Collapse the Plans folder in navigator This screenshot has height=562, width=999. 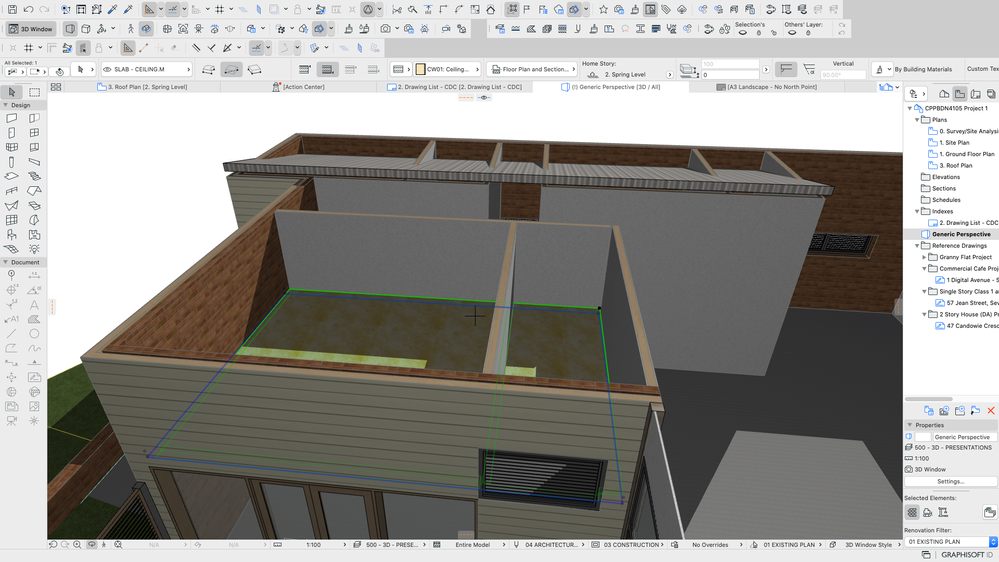coord(916,119)
